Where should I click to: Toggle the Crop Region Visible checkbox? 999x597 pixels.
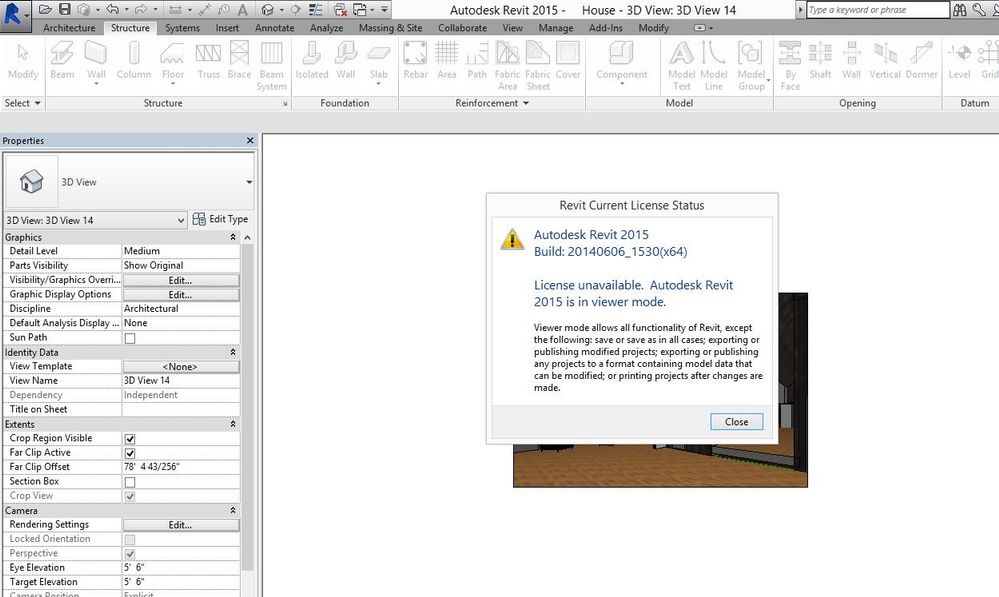130,439
